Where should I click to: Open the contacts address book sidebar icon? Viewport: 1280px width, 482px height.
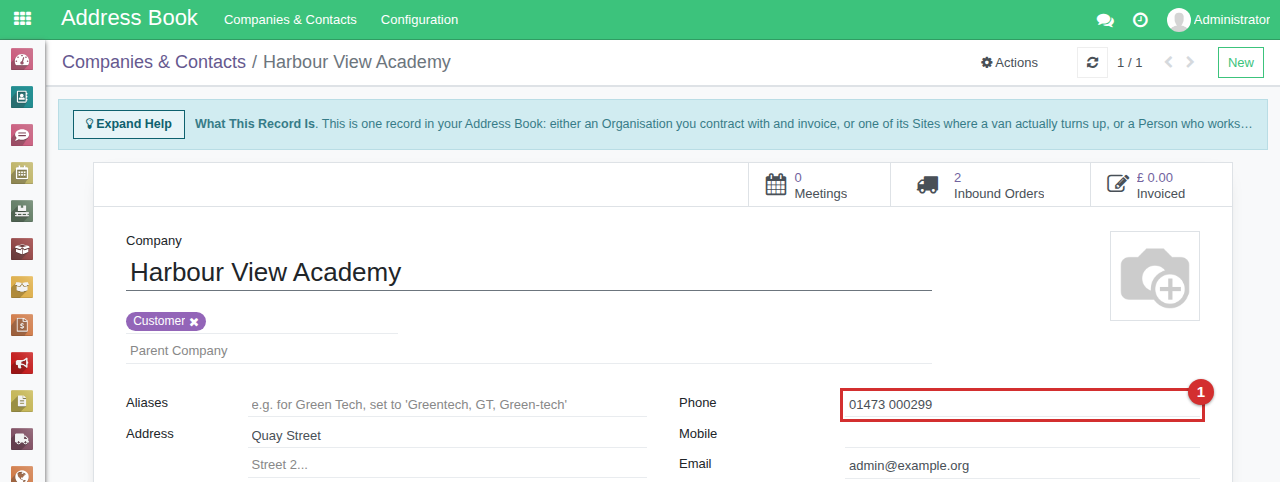pyautogui.click(x=22, y=97)
